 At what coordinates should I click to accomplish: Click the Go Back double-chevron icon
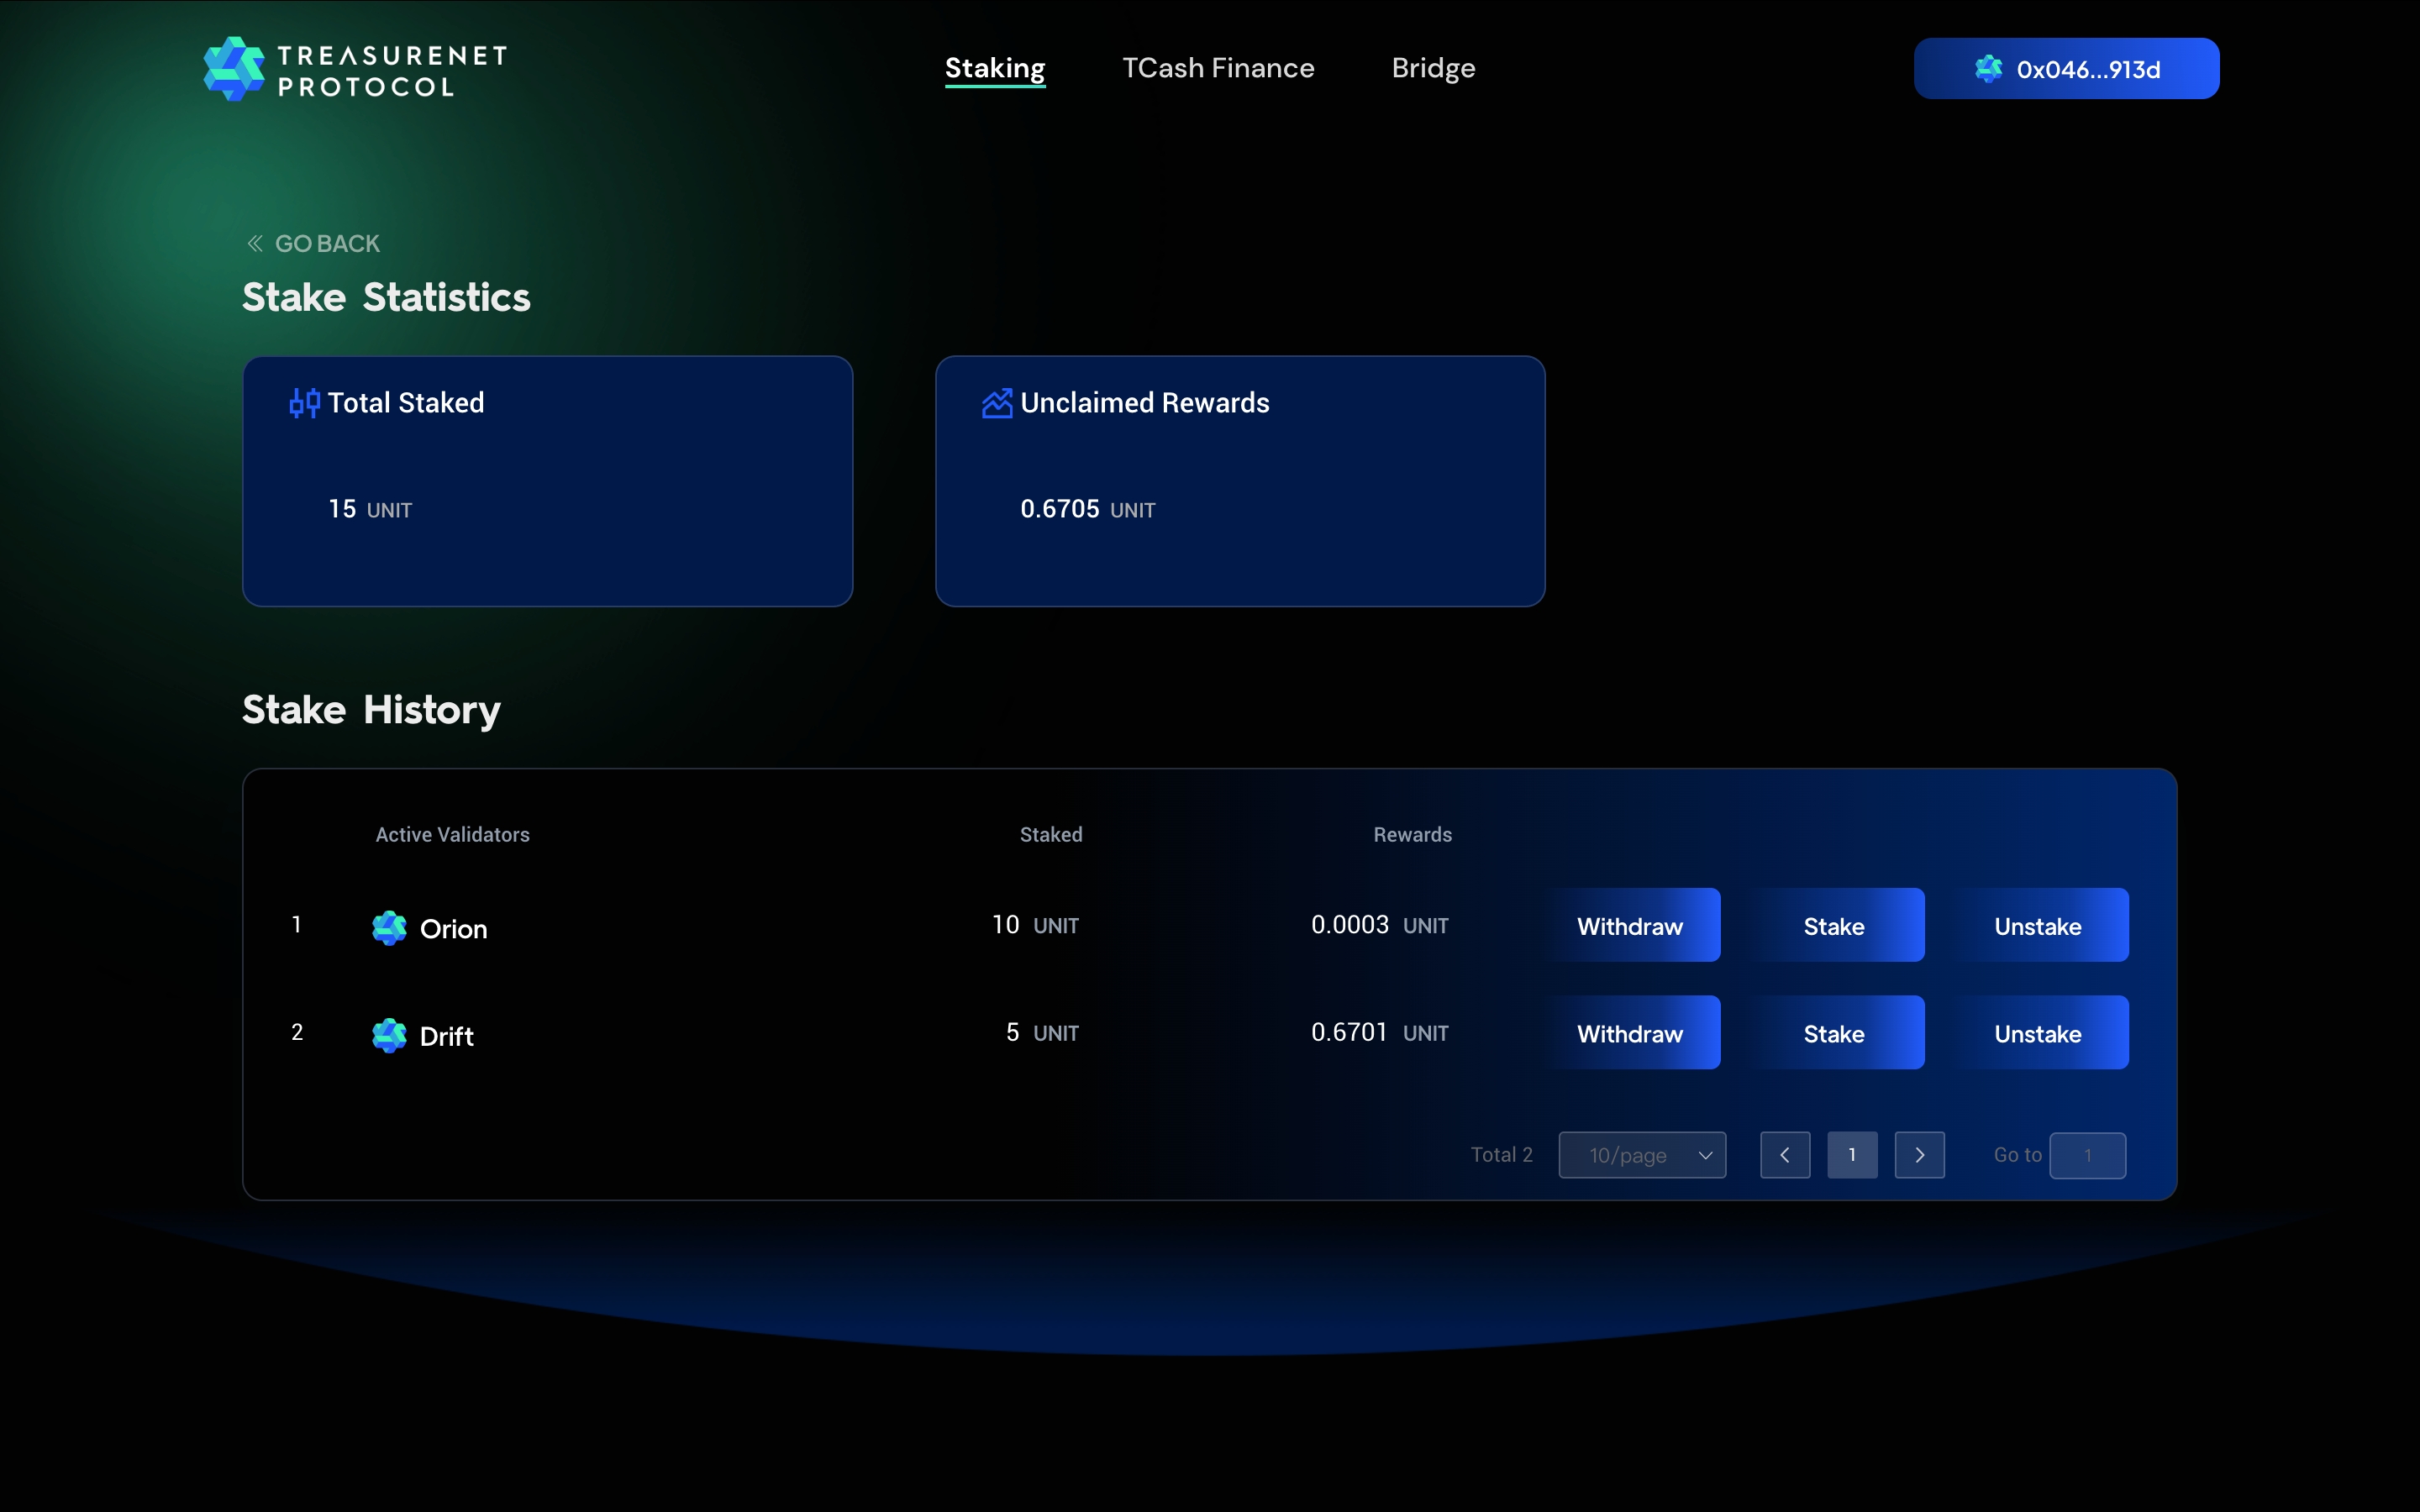[255, 243]
